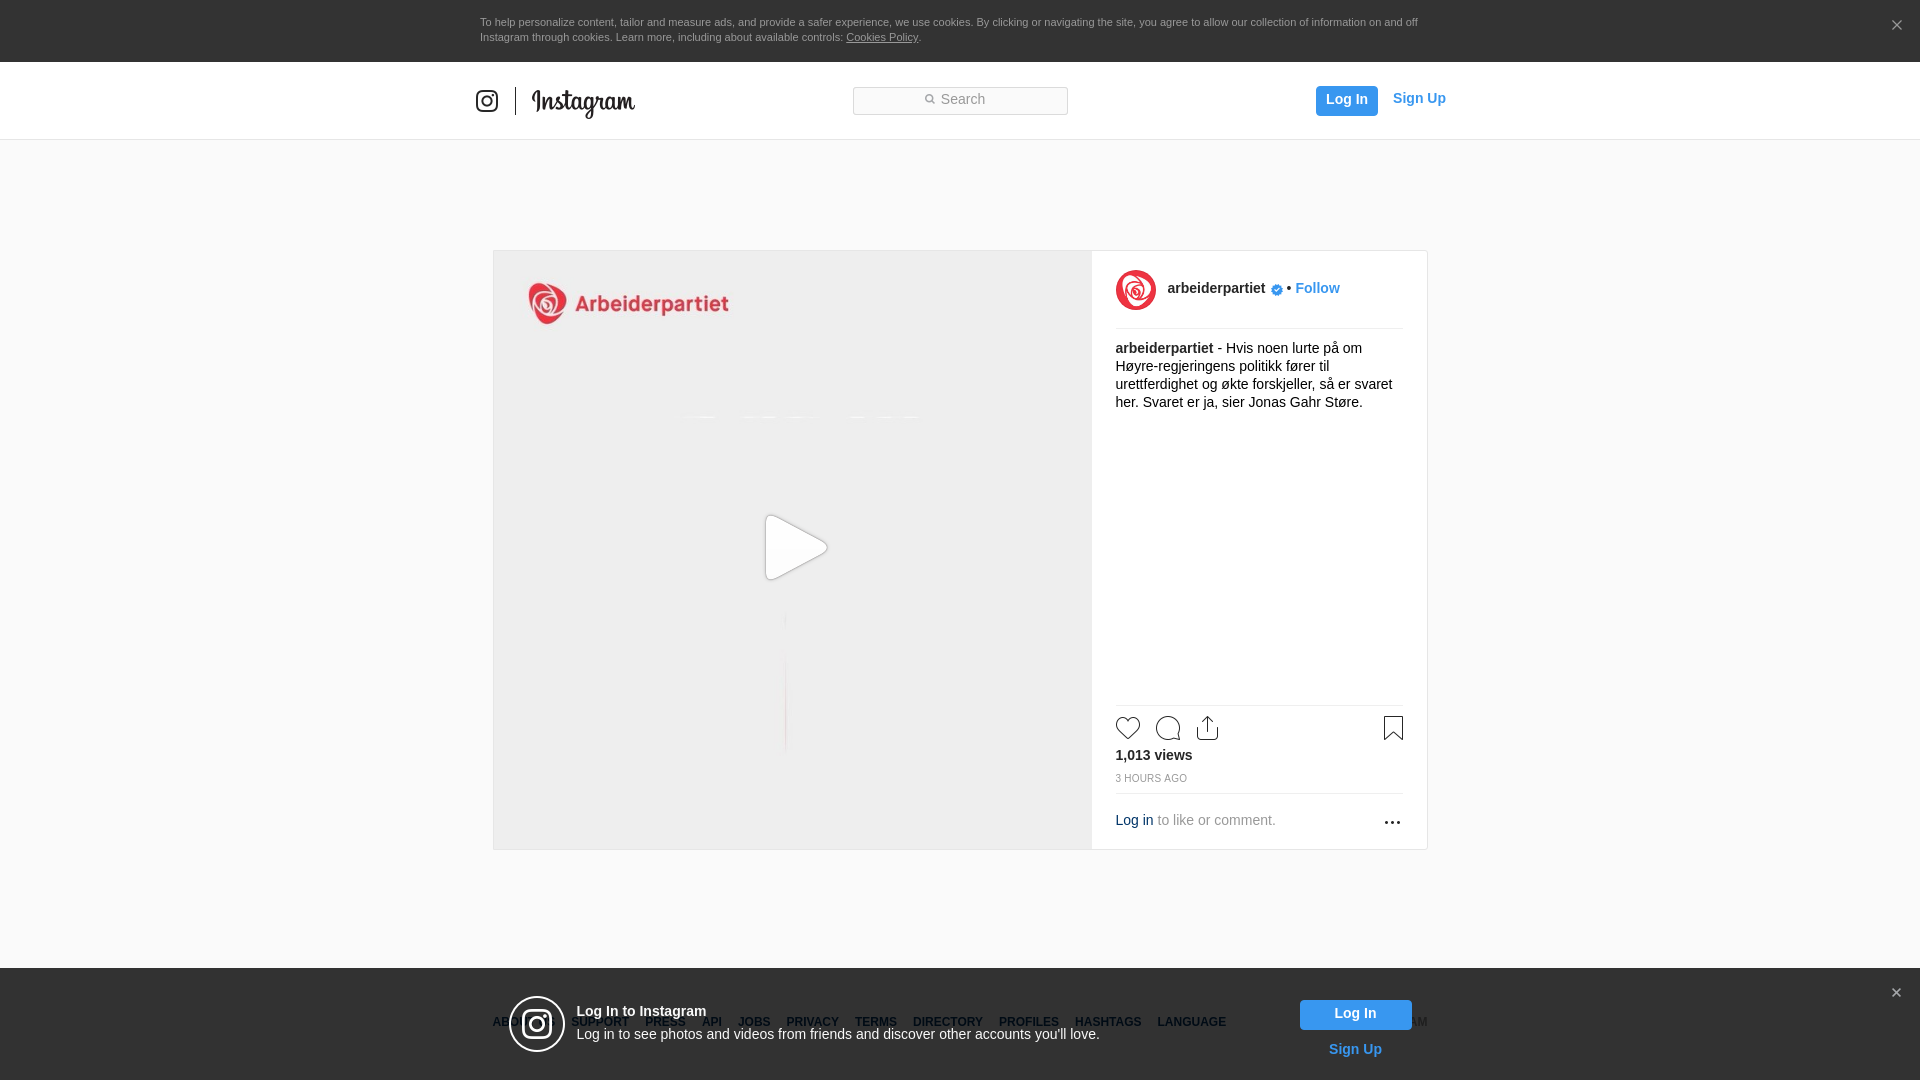Viewport: 1920px width, 1080px height.
Task: Click the 3 HOURS AGO timestamp
Action: tap(1151, 778)
